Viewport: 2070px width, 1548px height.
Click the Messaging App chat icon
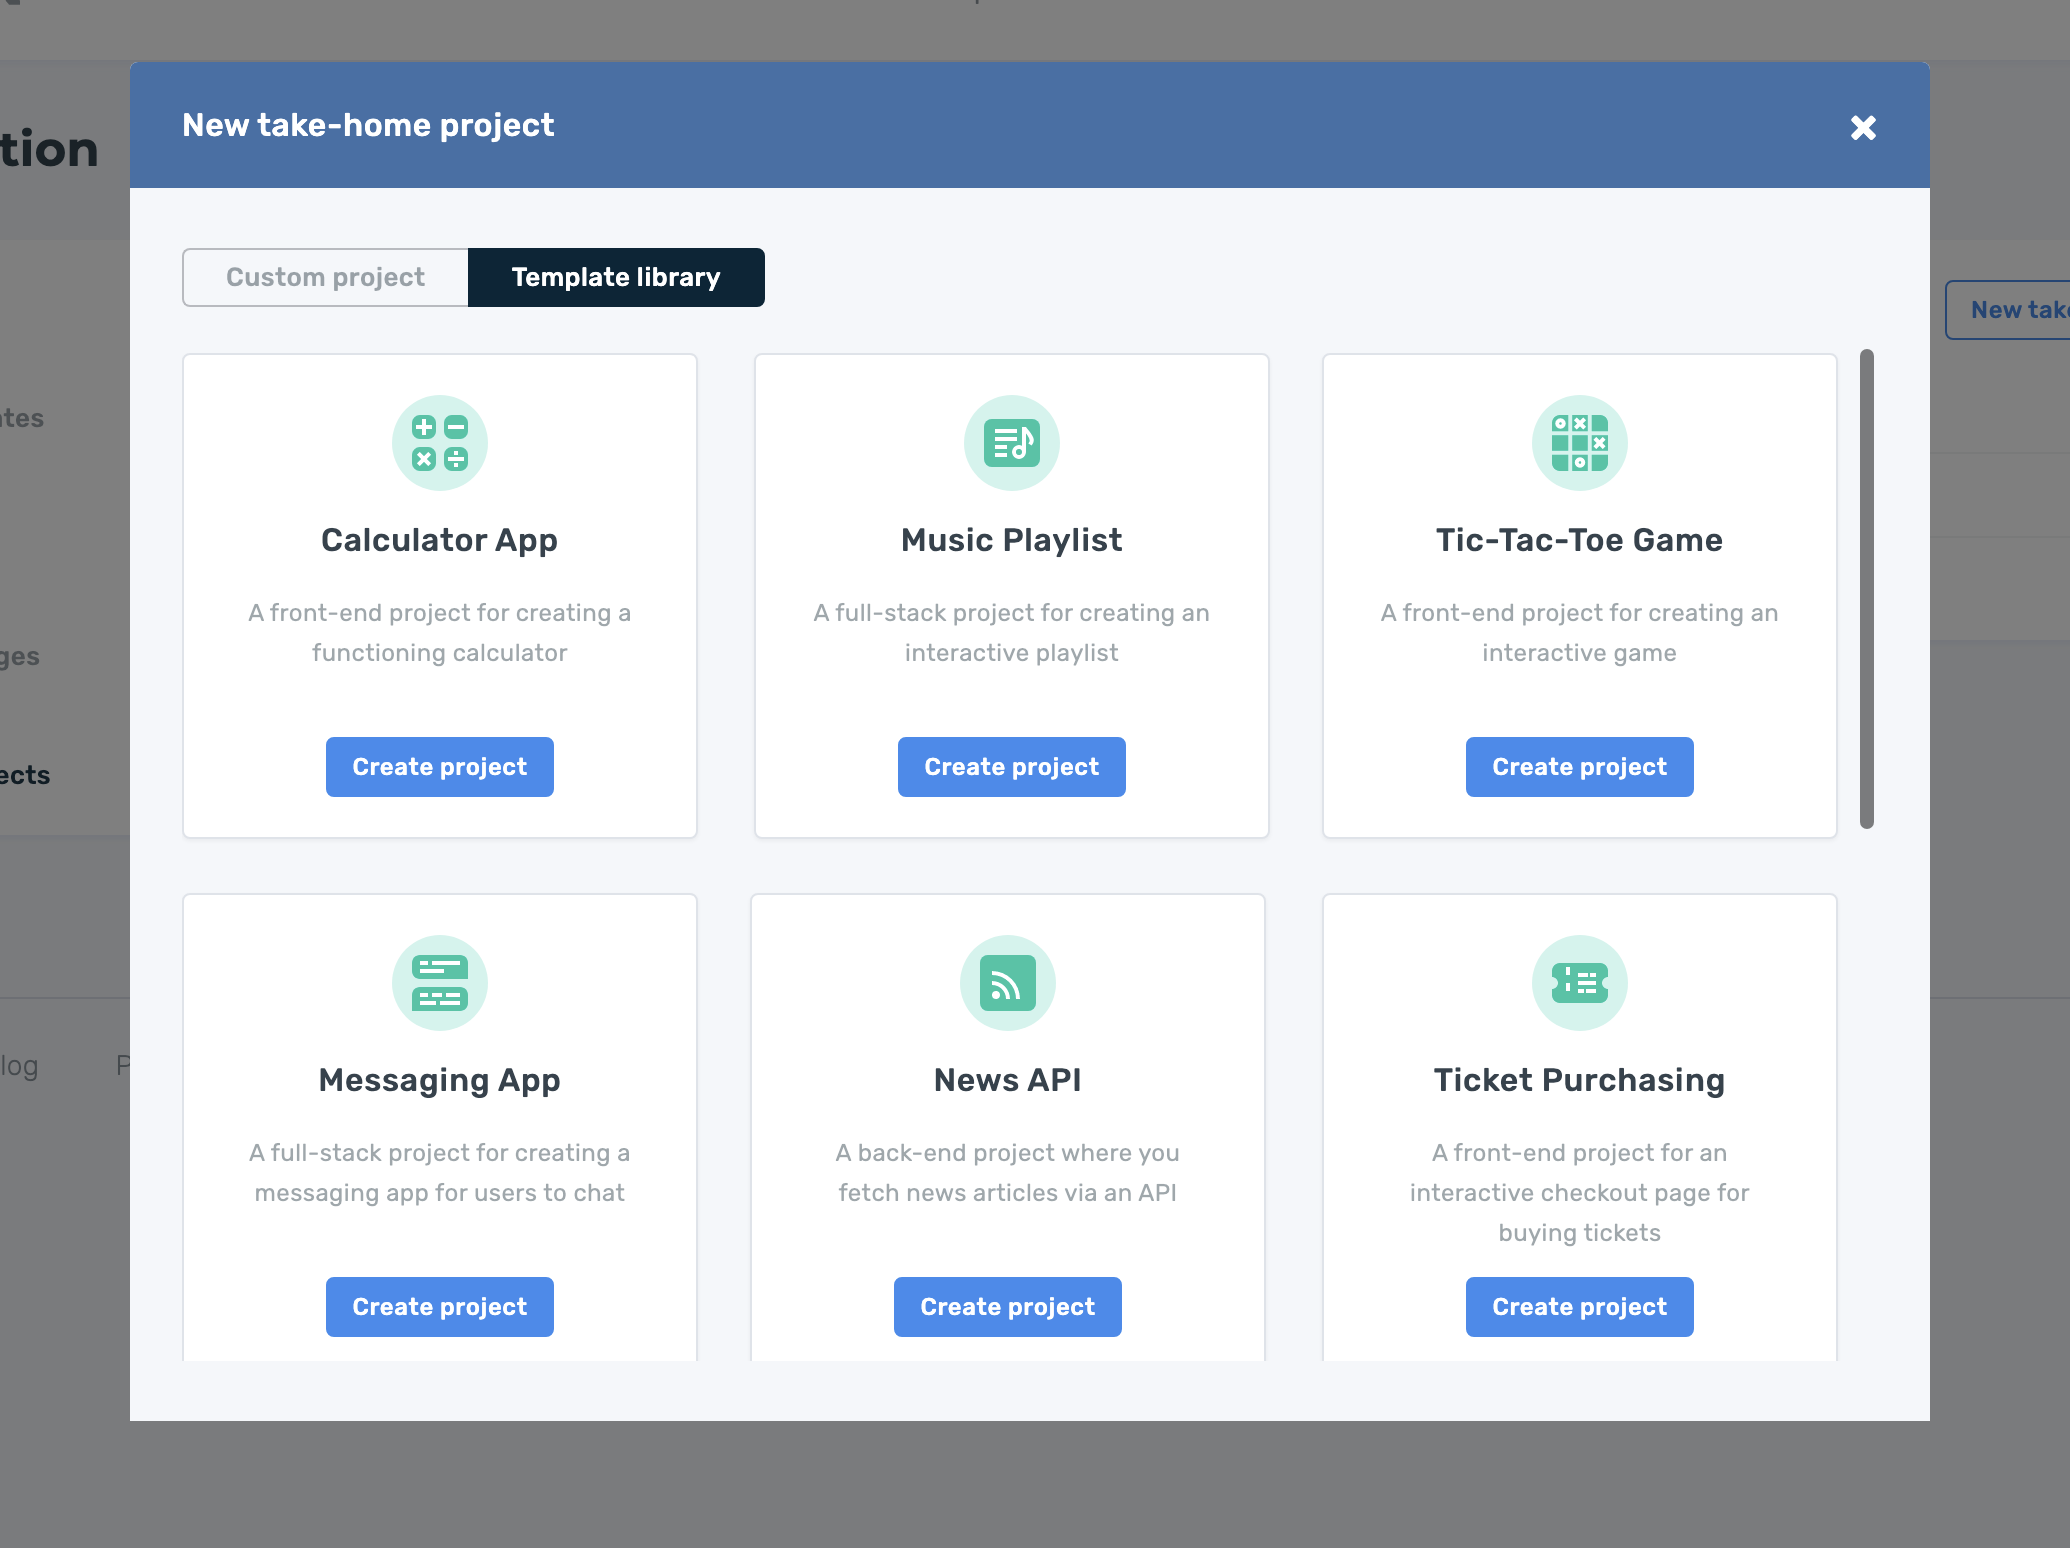(440, 983)
